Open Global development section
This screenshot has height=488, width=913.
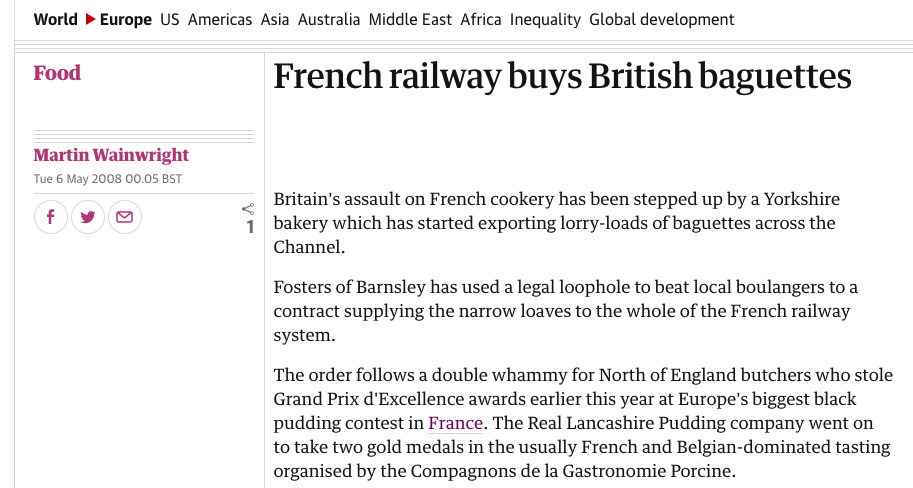(661, 20)
